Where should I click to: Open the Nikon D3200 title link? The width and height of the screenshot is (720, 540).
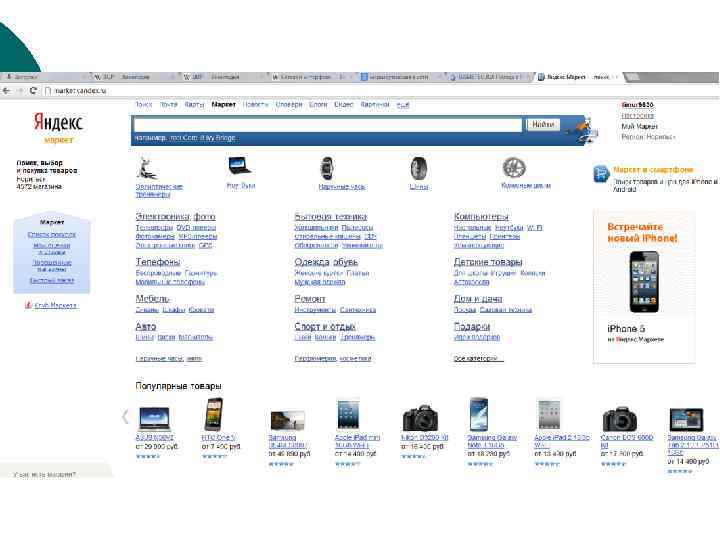[x=424, y=438]
